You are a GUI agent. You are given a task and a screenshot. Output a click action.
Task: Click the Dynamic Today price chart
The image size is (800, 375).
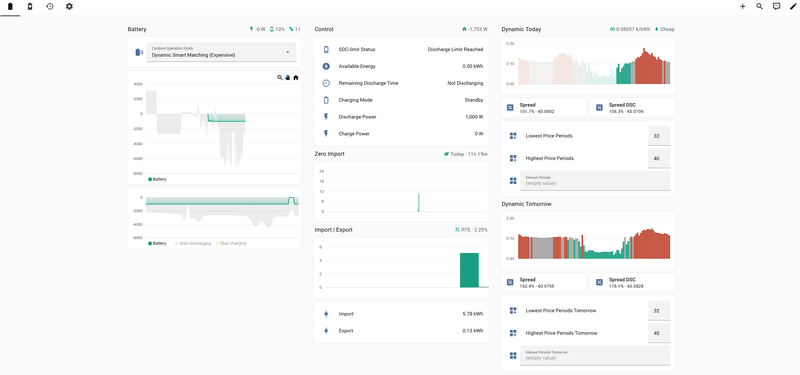588,65
